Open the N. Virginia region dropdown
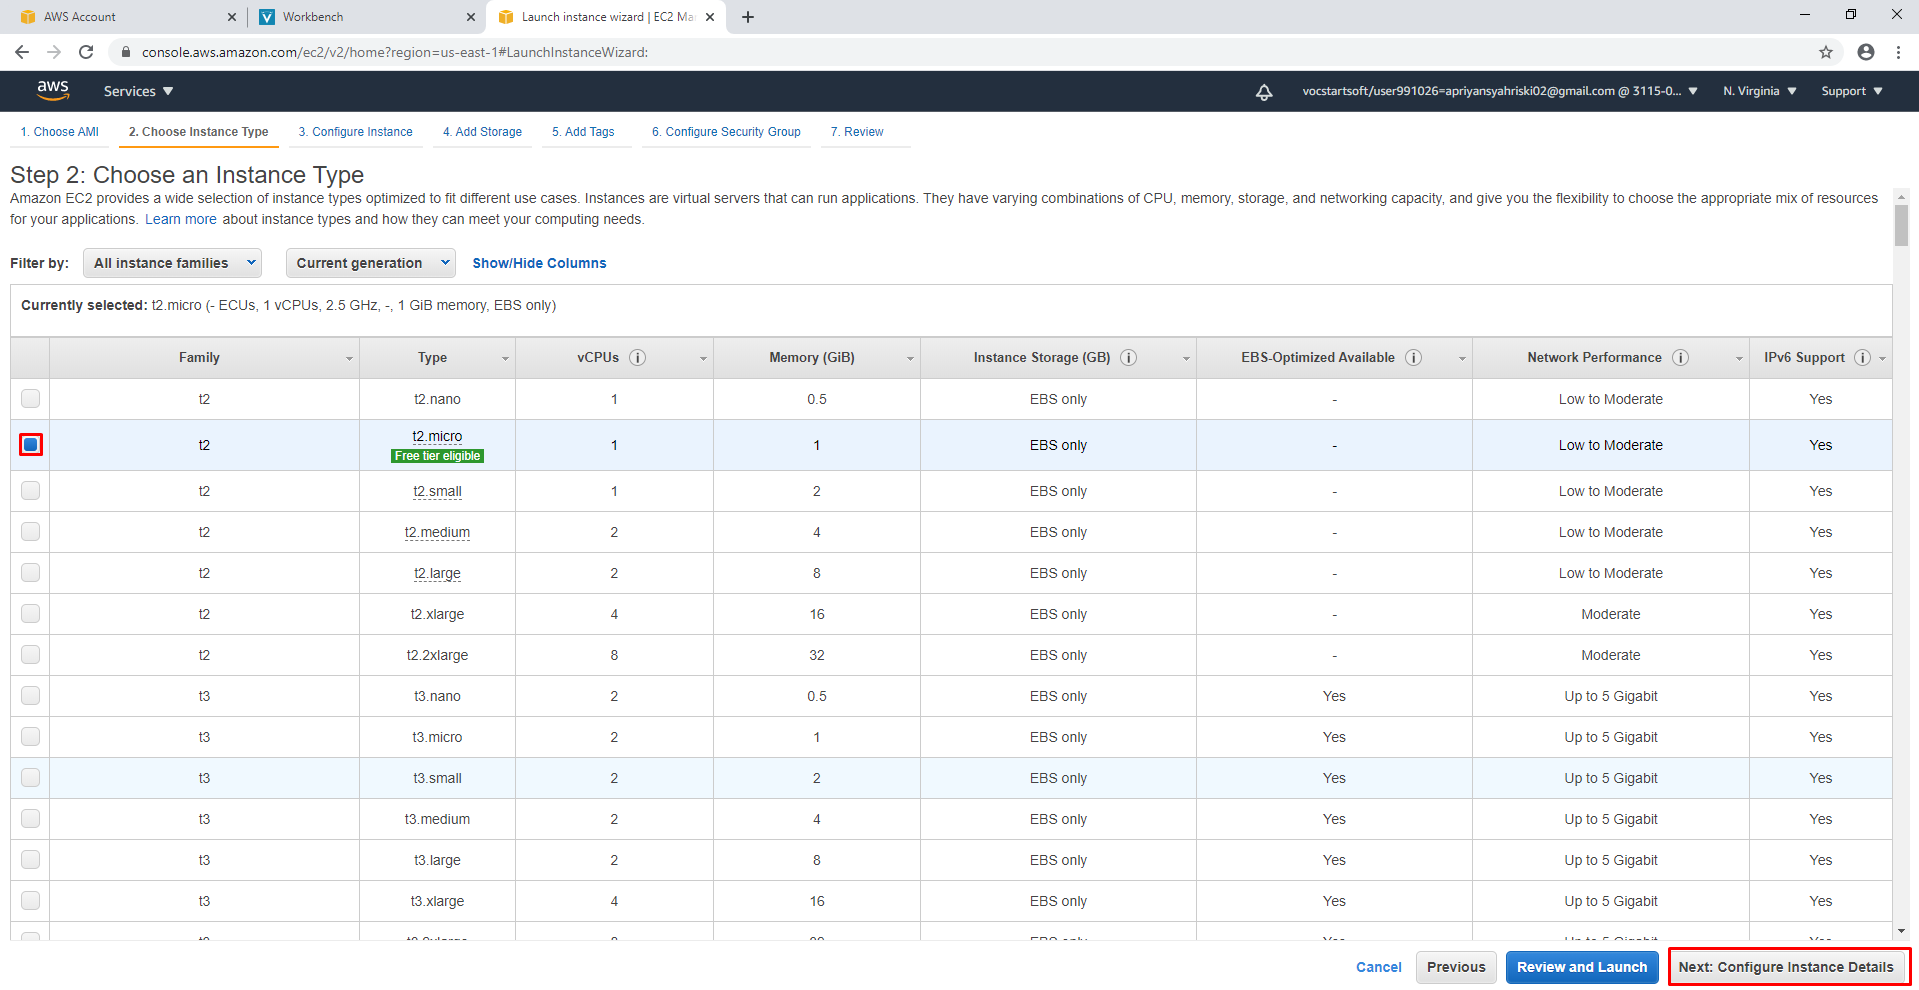Screen dimensions: 1919x990 point(1759,91)
